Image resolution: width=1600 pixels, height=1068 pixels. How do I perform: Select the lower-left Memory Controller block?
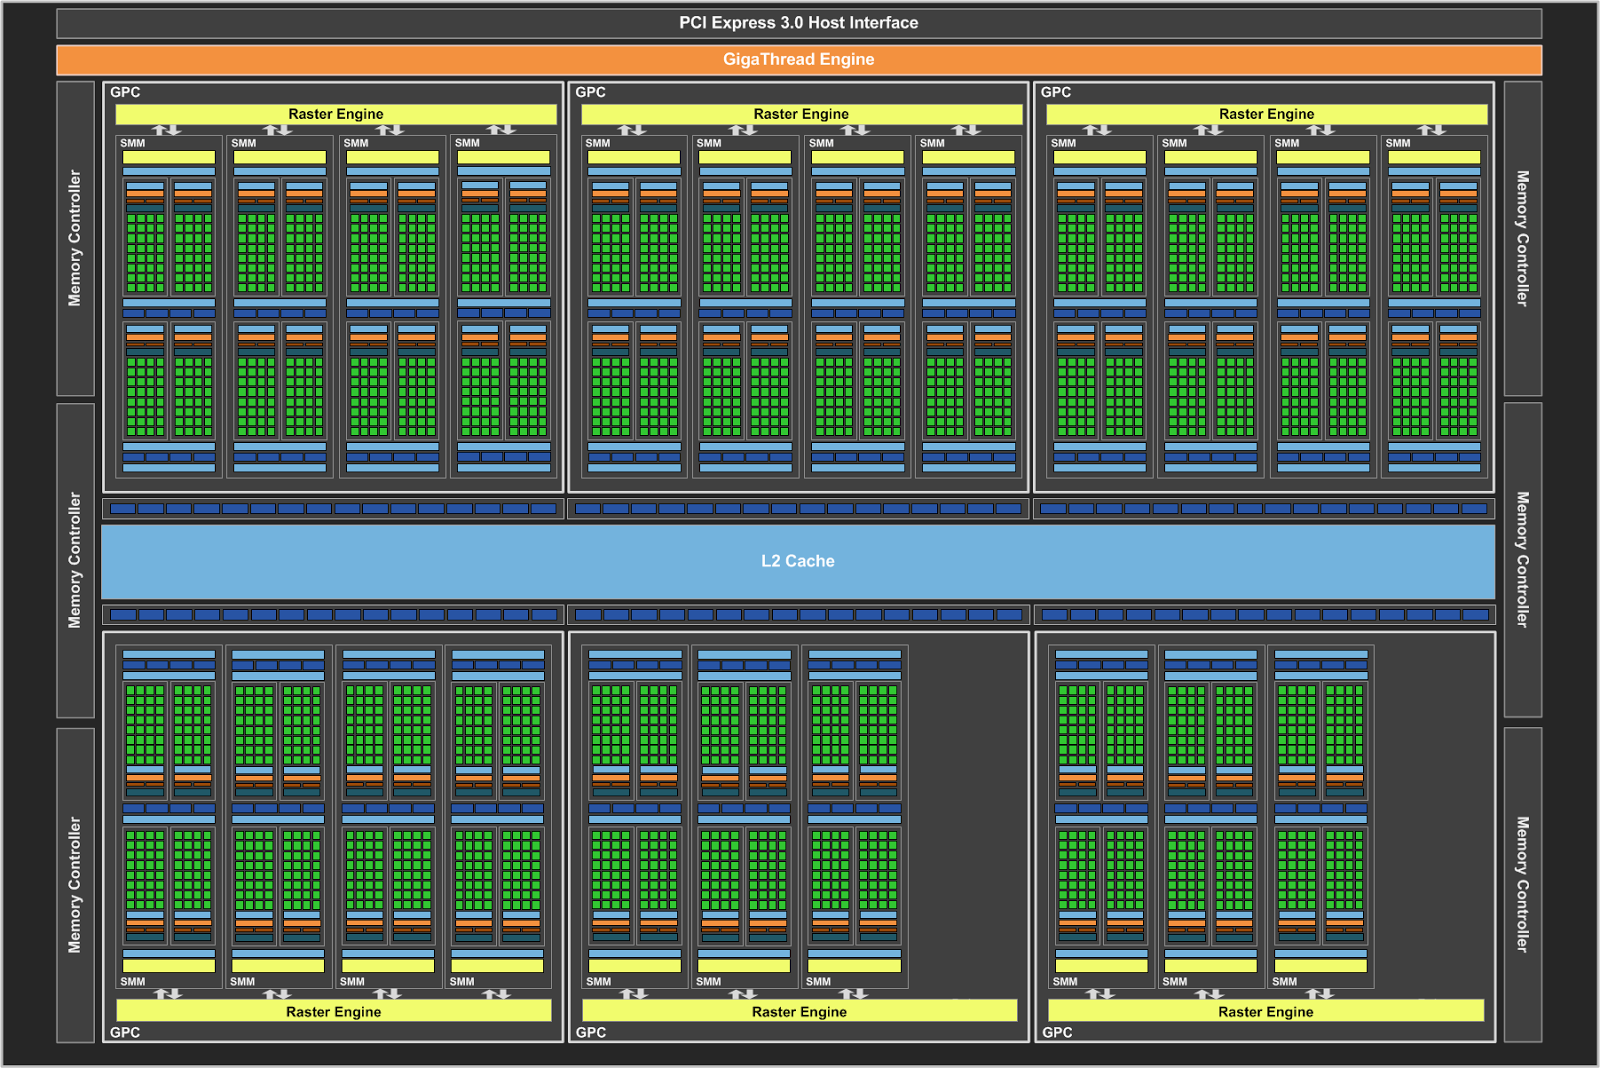(x=75, y=885)
